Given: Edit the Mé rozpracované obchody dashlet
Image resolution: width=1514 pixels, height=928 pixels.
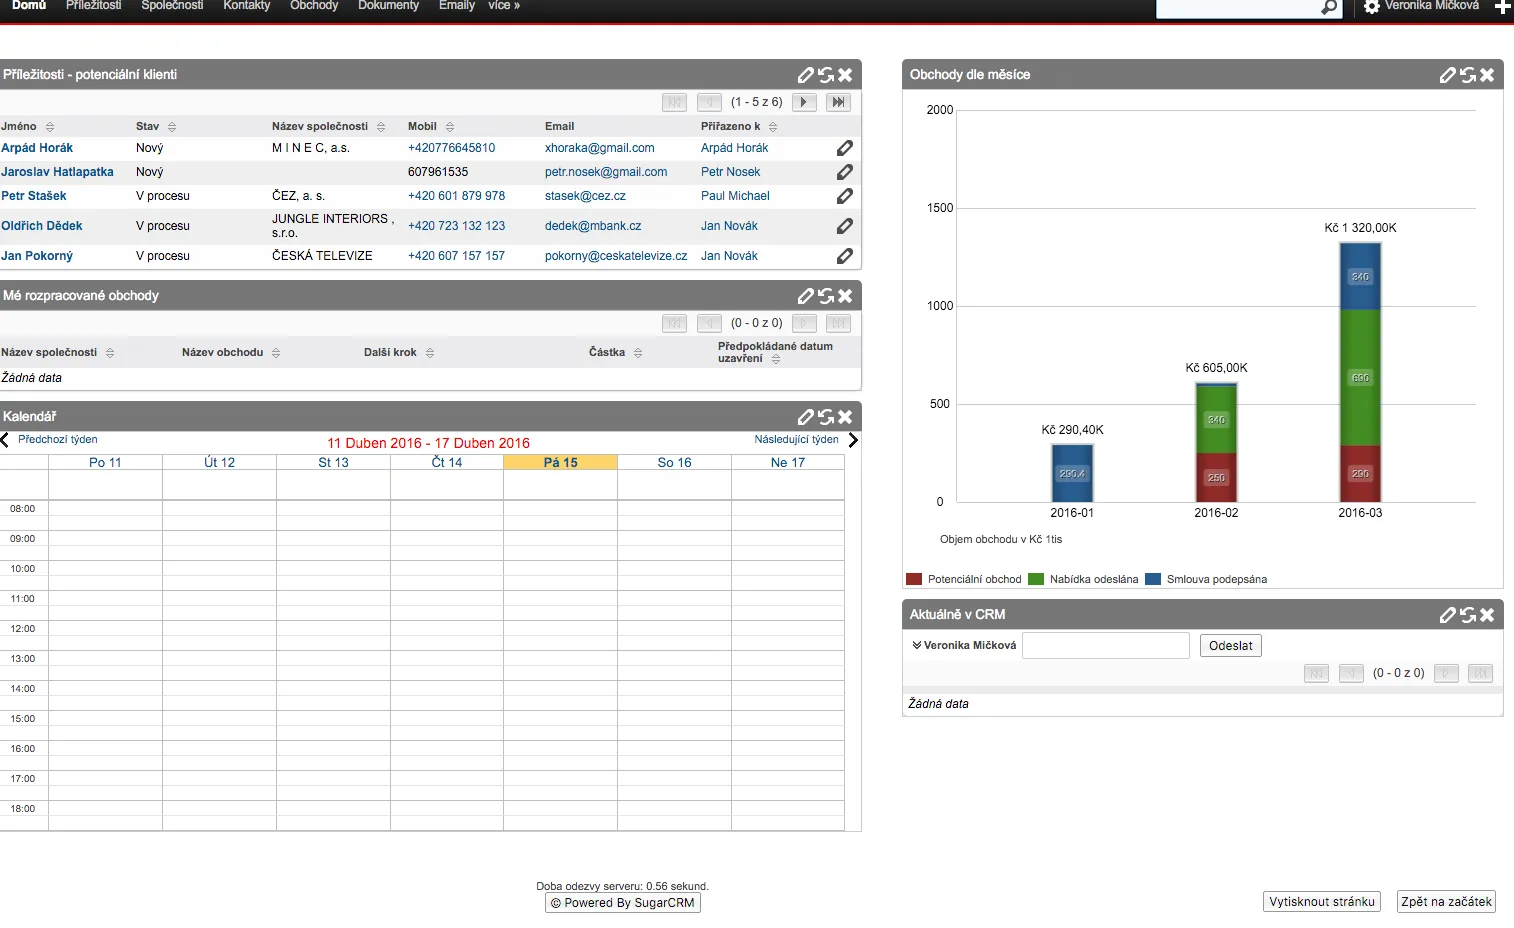Looking at the screenshot, I should click(x=806, y=296).
